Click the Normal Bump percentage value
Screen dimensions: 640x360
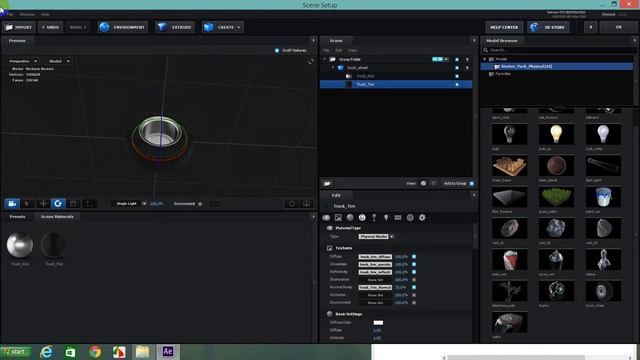400,287
